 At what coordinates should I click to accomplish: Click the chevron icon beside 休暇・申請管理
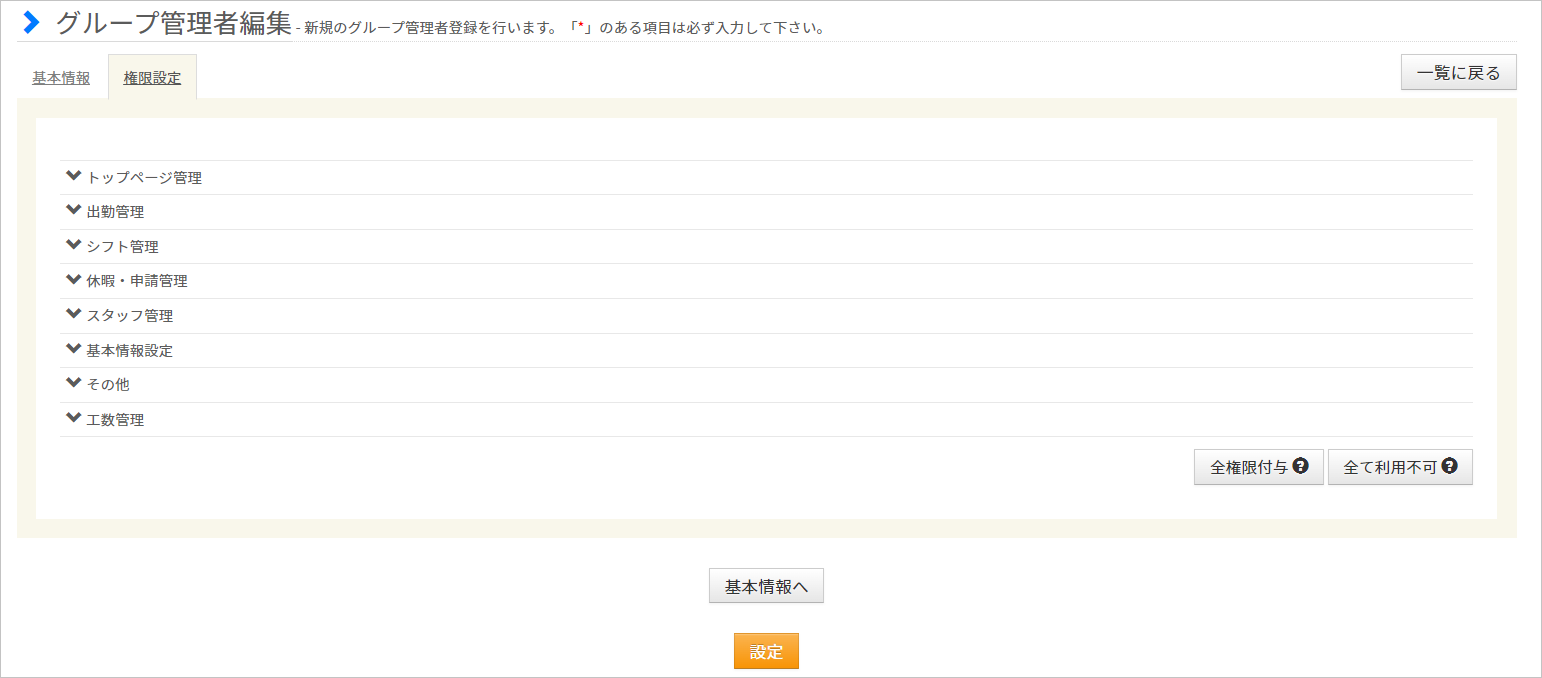point(73,280)
